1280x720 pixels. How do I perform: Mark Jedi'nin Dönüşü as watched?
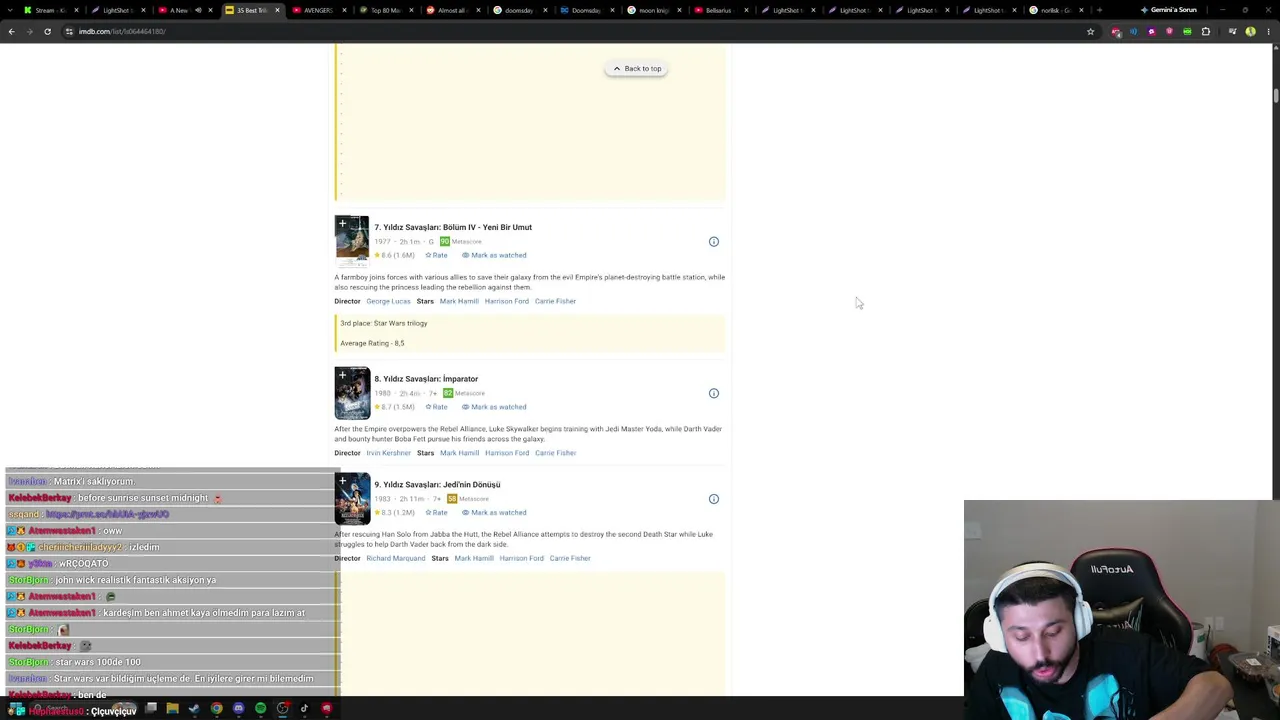click(x=494, y=513)
